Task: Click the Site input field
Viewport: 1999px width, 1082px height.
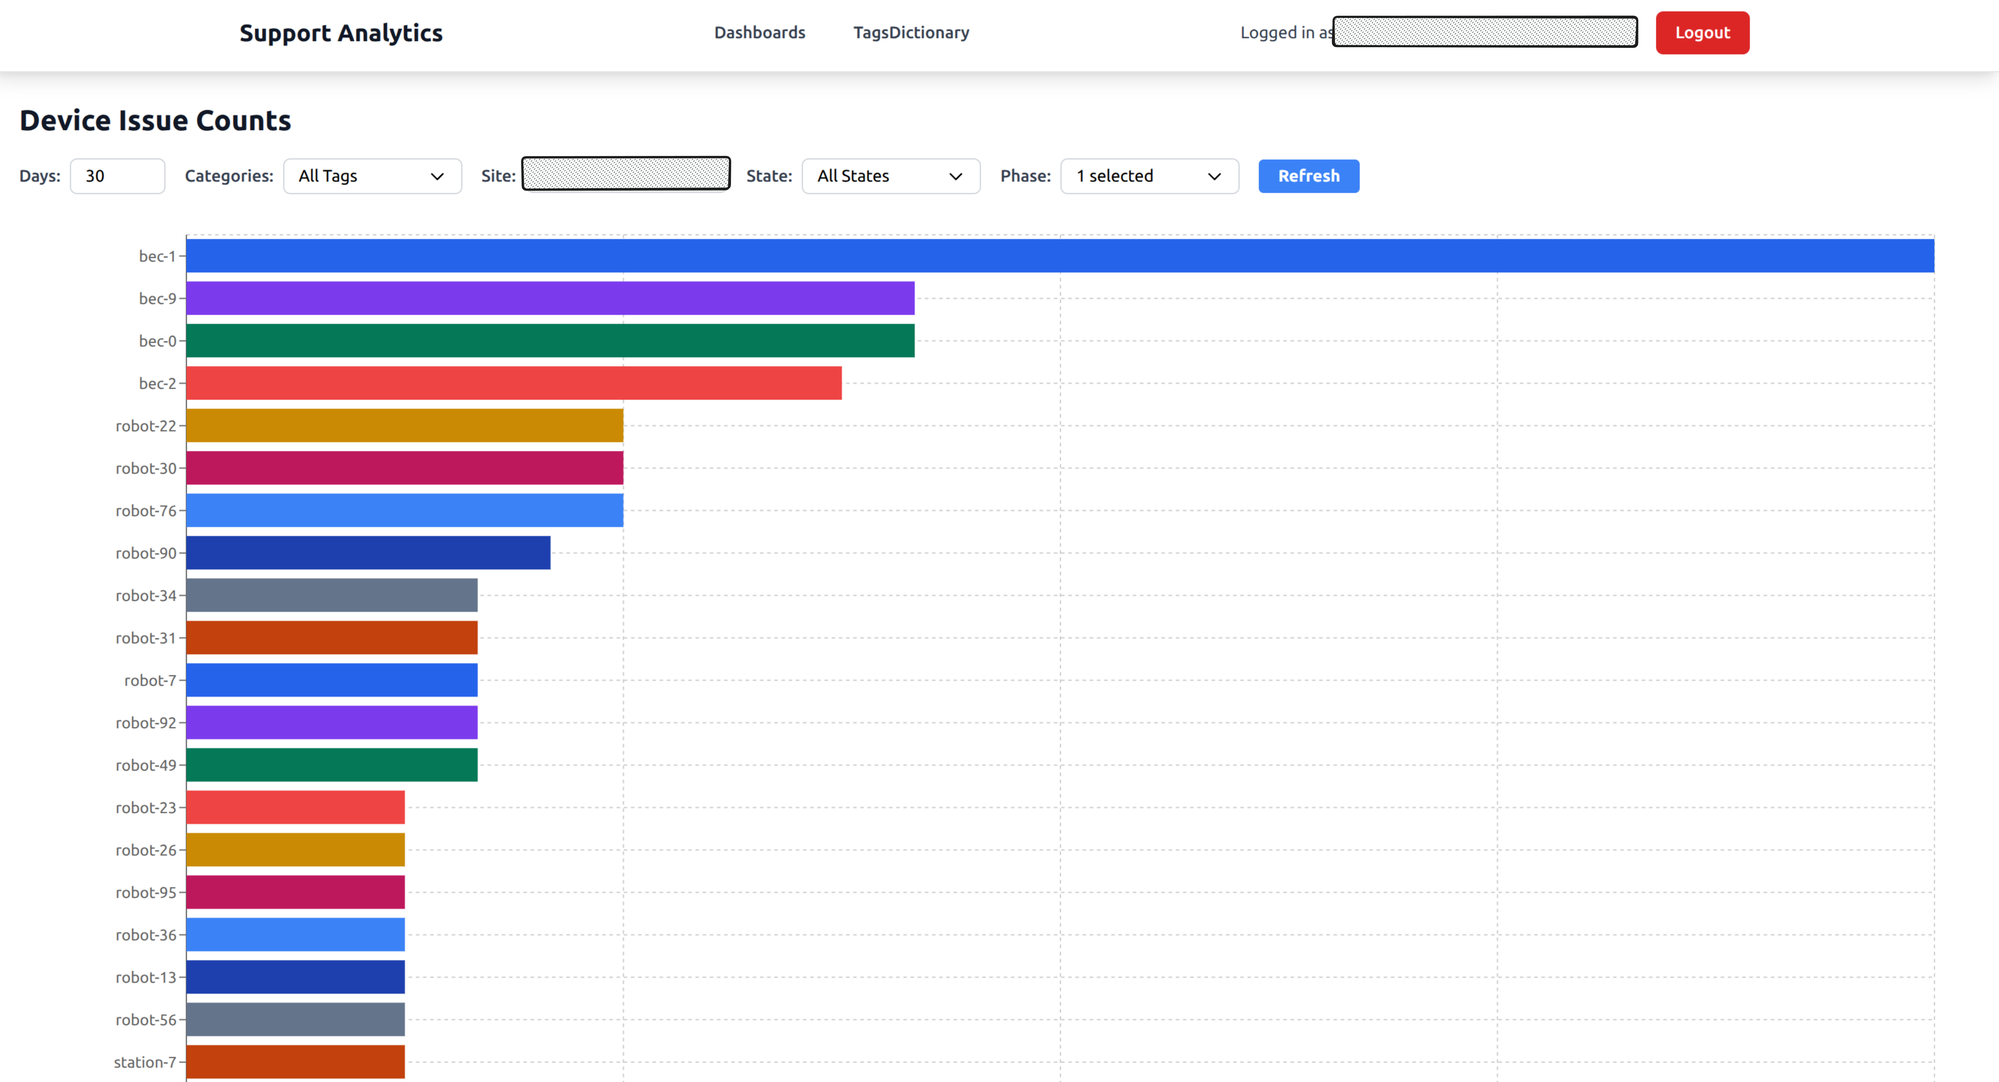Action: tap(625, 172)
